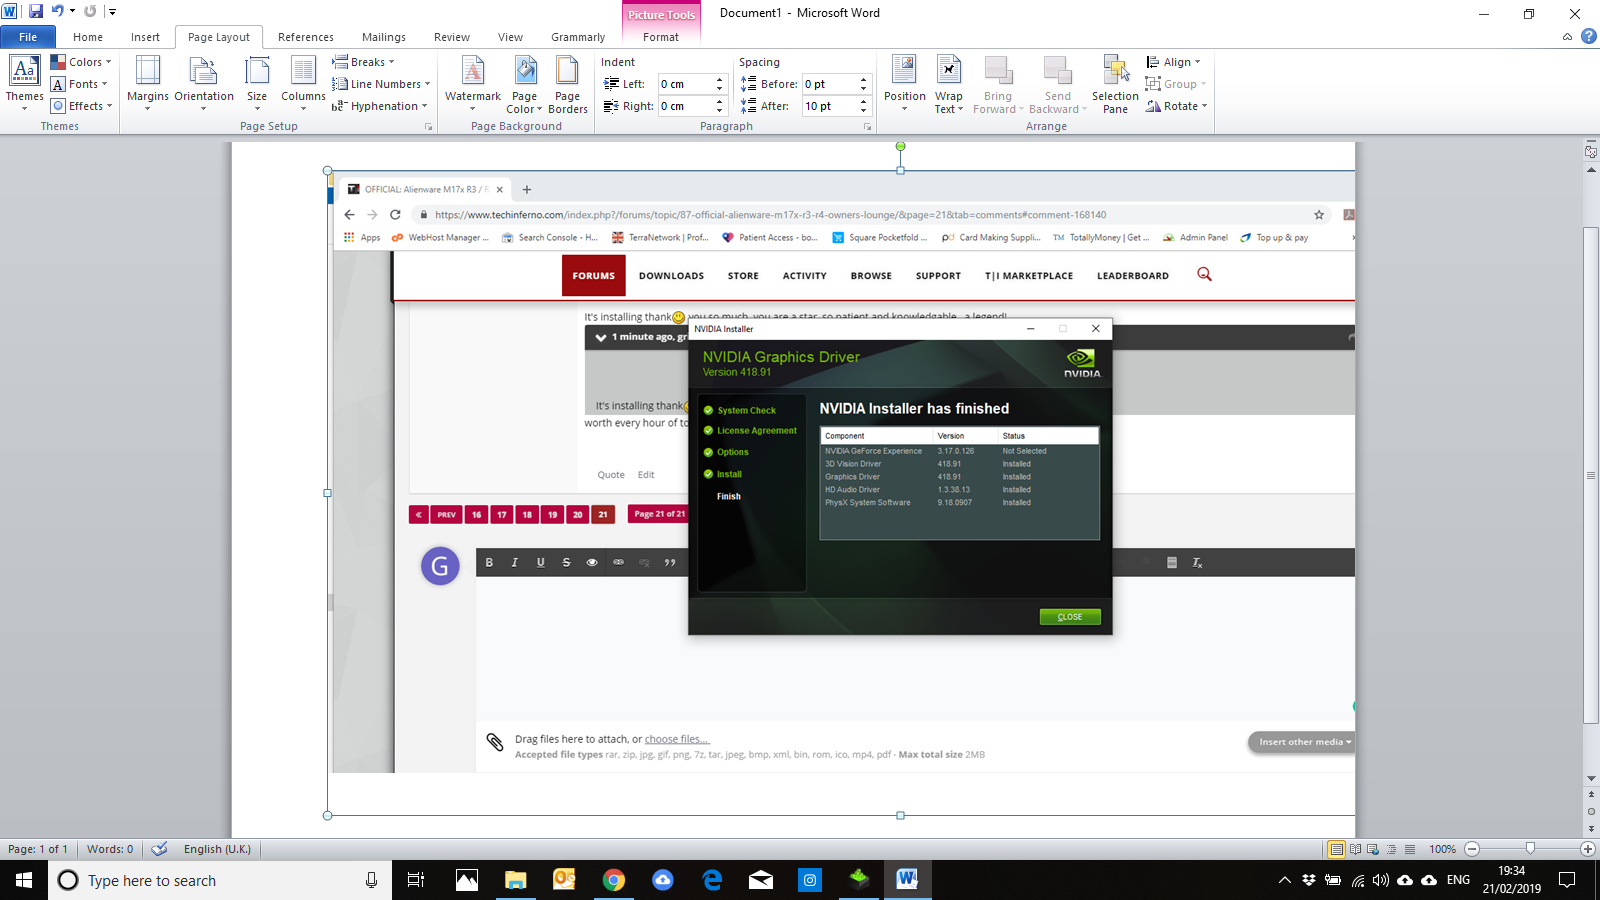Switch to Print Layout view in status bar
The height and width of the screenshot is (900, 1600).
[1336, 849]
